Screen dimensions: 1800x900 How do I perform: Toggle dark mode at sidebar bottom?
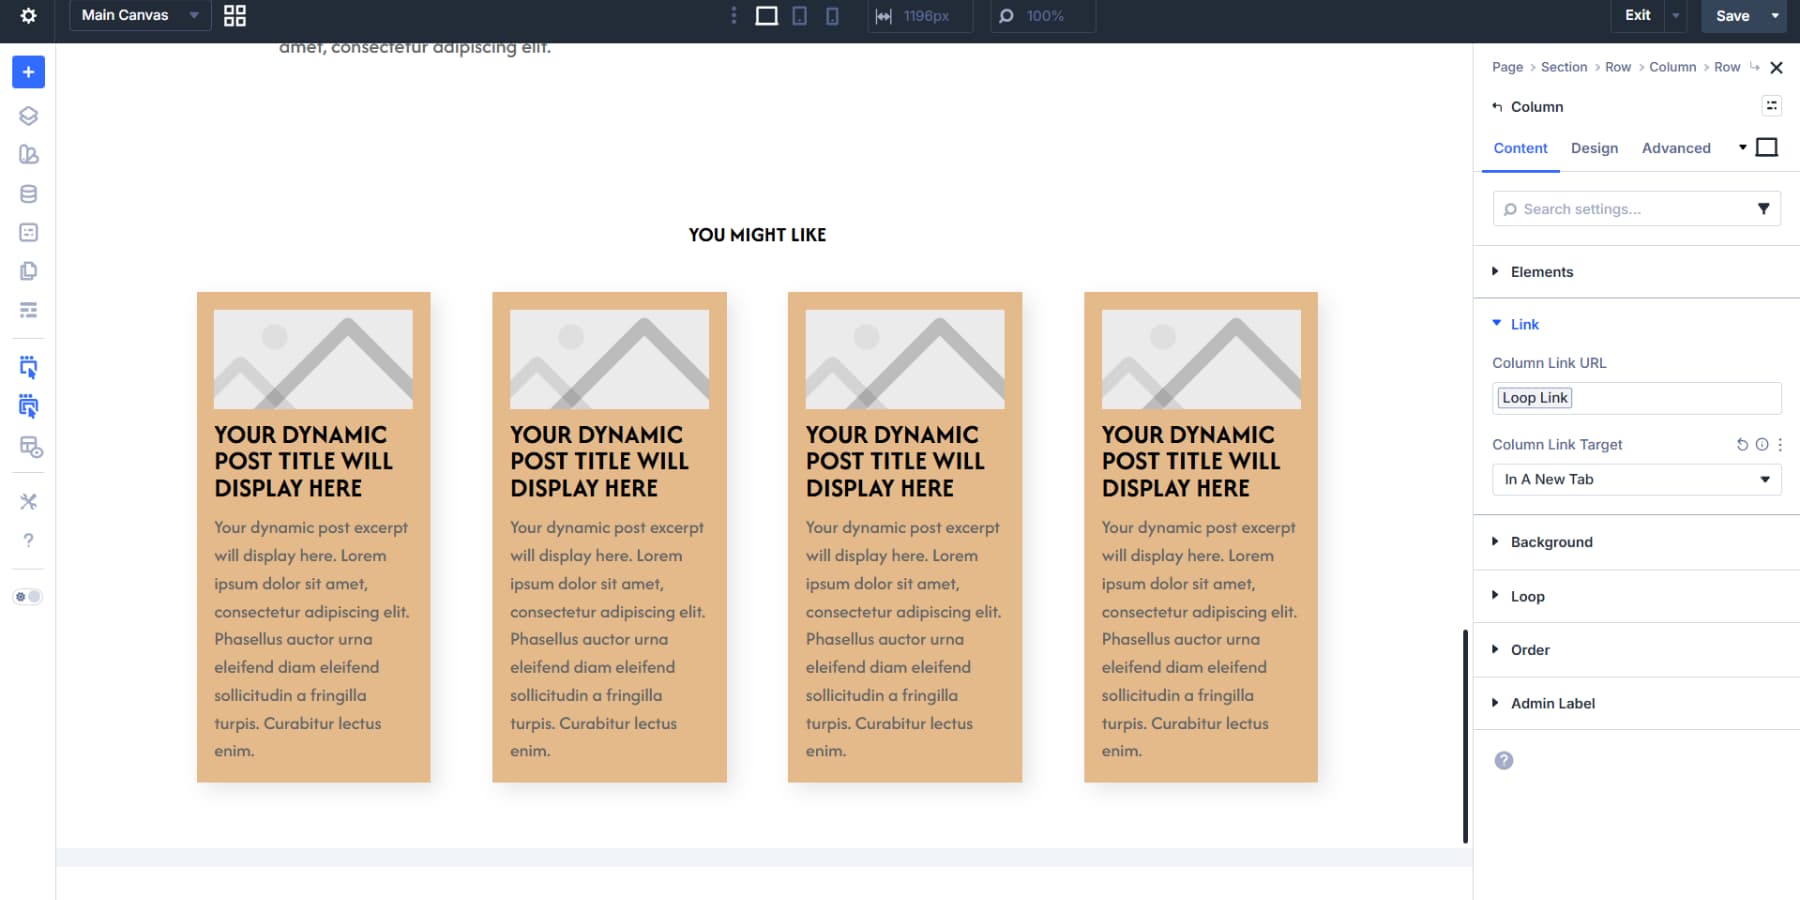pos(27,596)
